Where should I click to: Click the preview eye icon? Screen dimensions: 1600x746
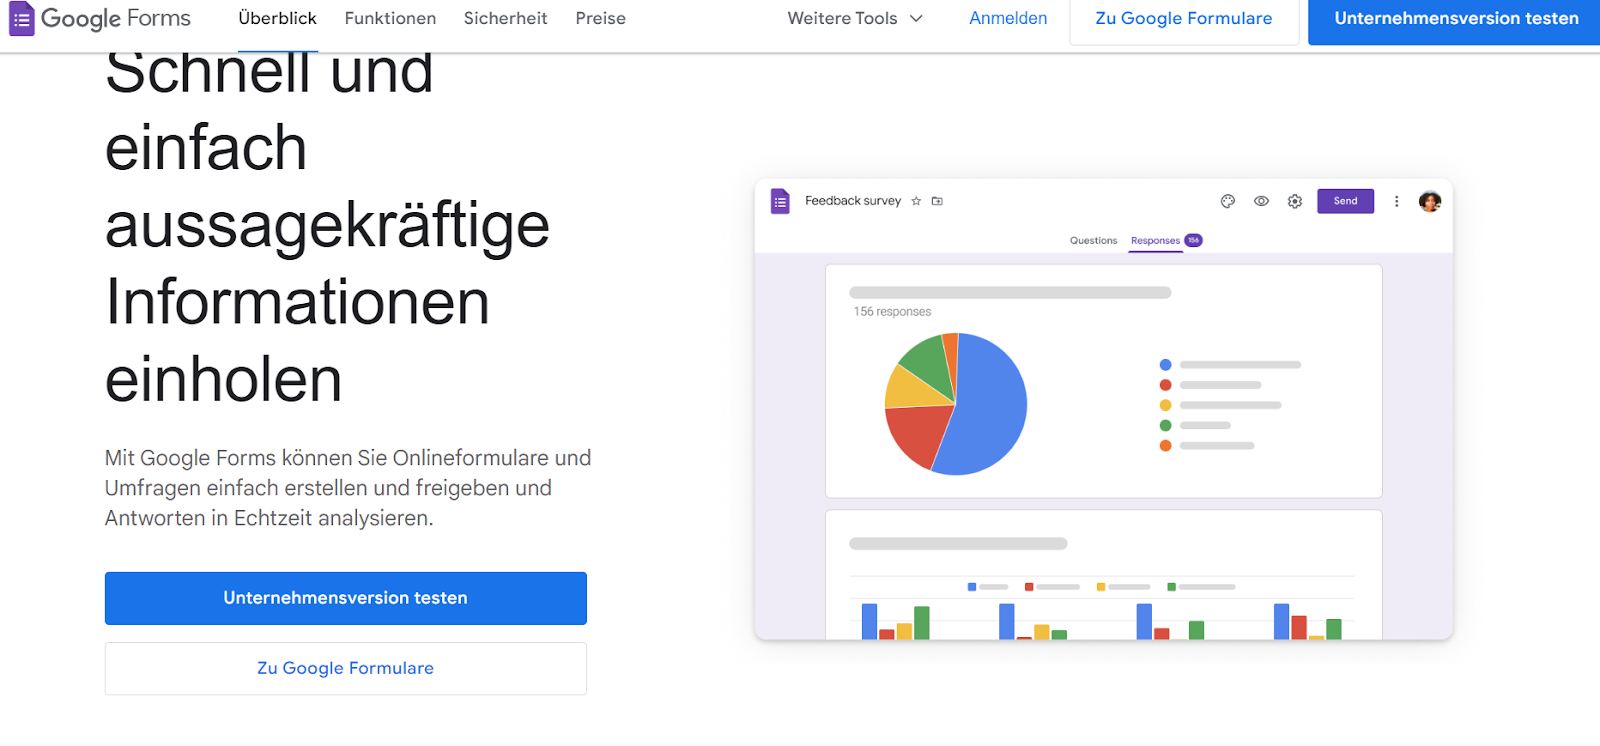tap(1262, 201)
